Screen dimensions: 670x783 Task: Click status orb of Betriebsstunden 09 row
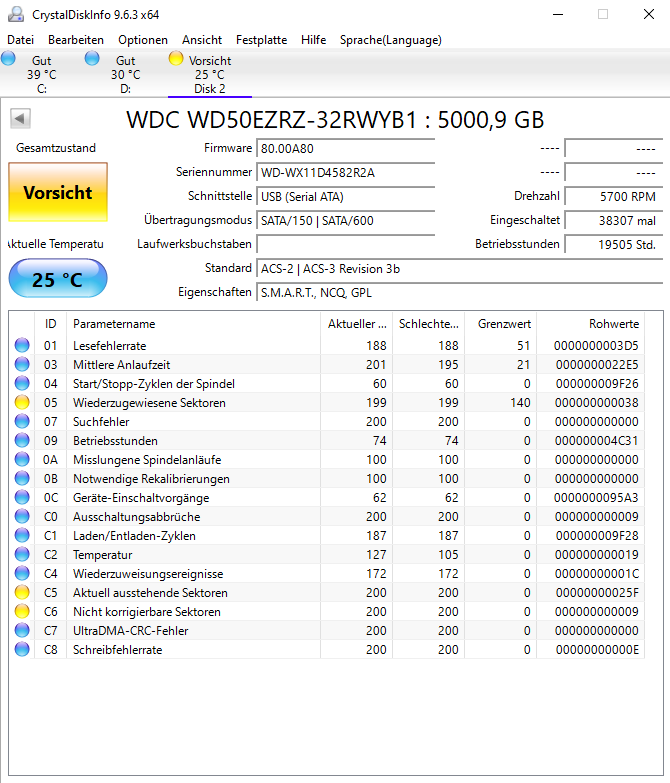coord(22,440)
